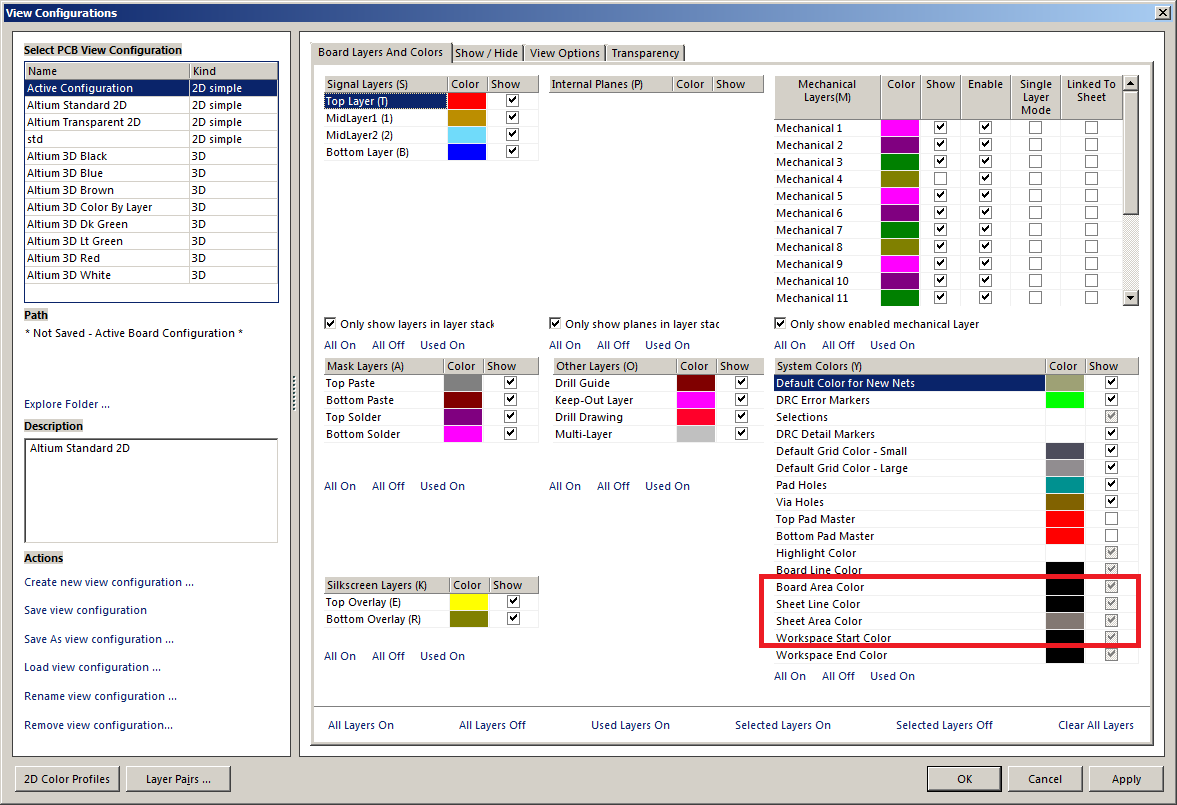Click Cancel button
1177x805 pixels.
(x=1045, y=779)
